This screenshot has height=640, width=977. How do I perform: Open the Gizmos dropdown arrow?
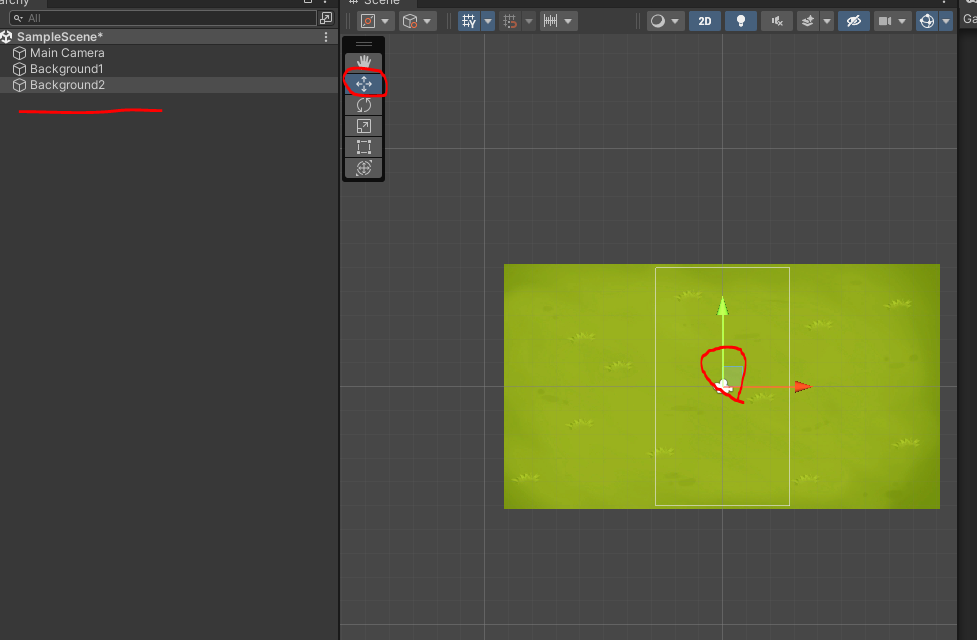point(946,21)
